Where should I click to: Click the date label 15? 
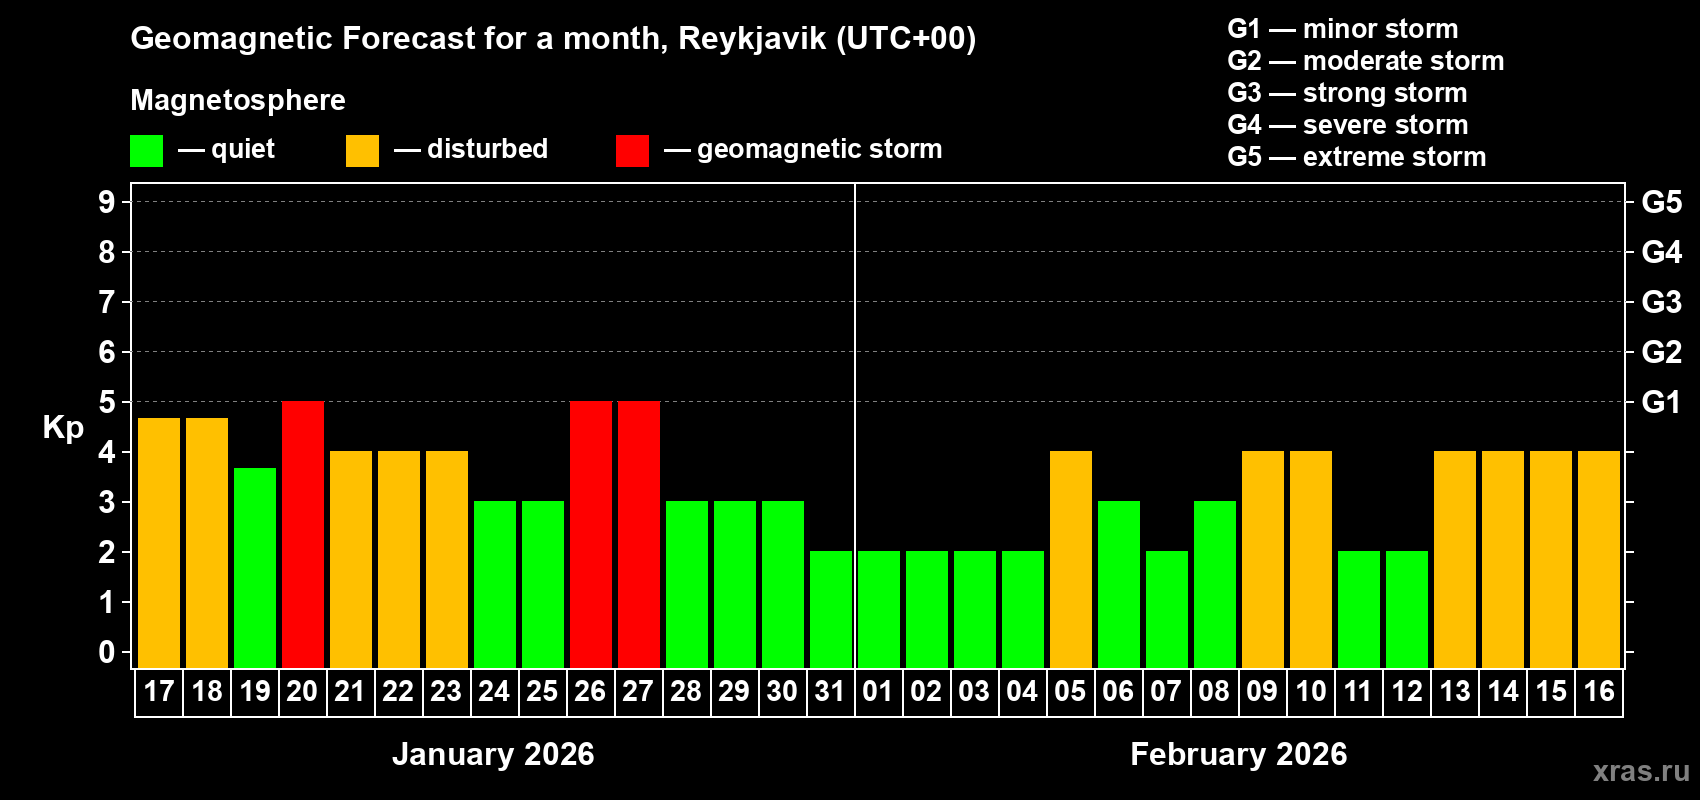coord(1551,692)
